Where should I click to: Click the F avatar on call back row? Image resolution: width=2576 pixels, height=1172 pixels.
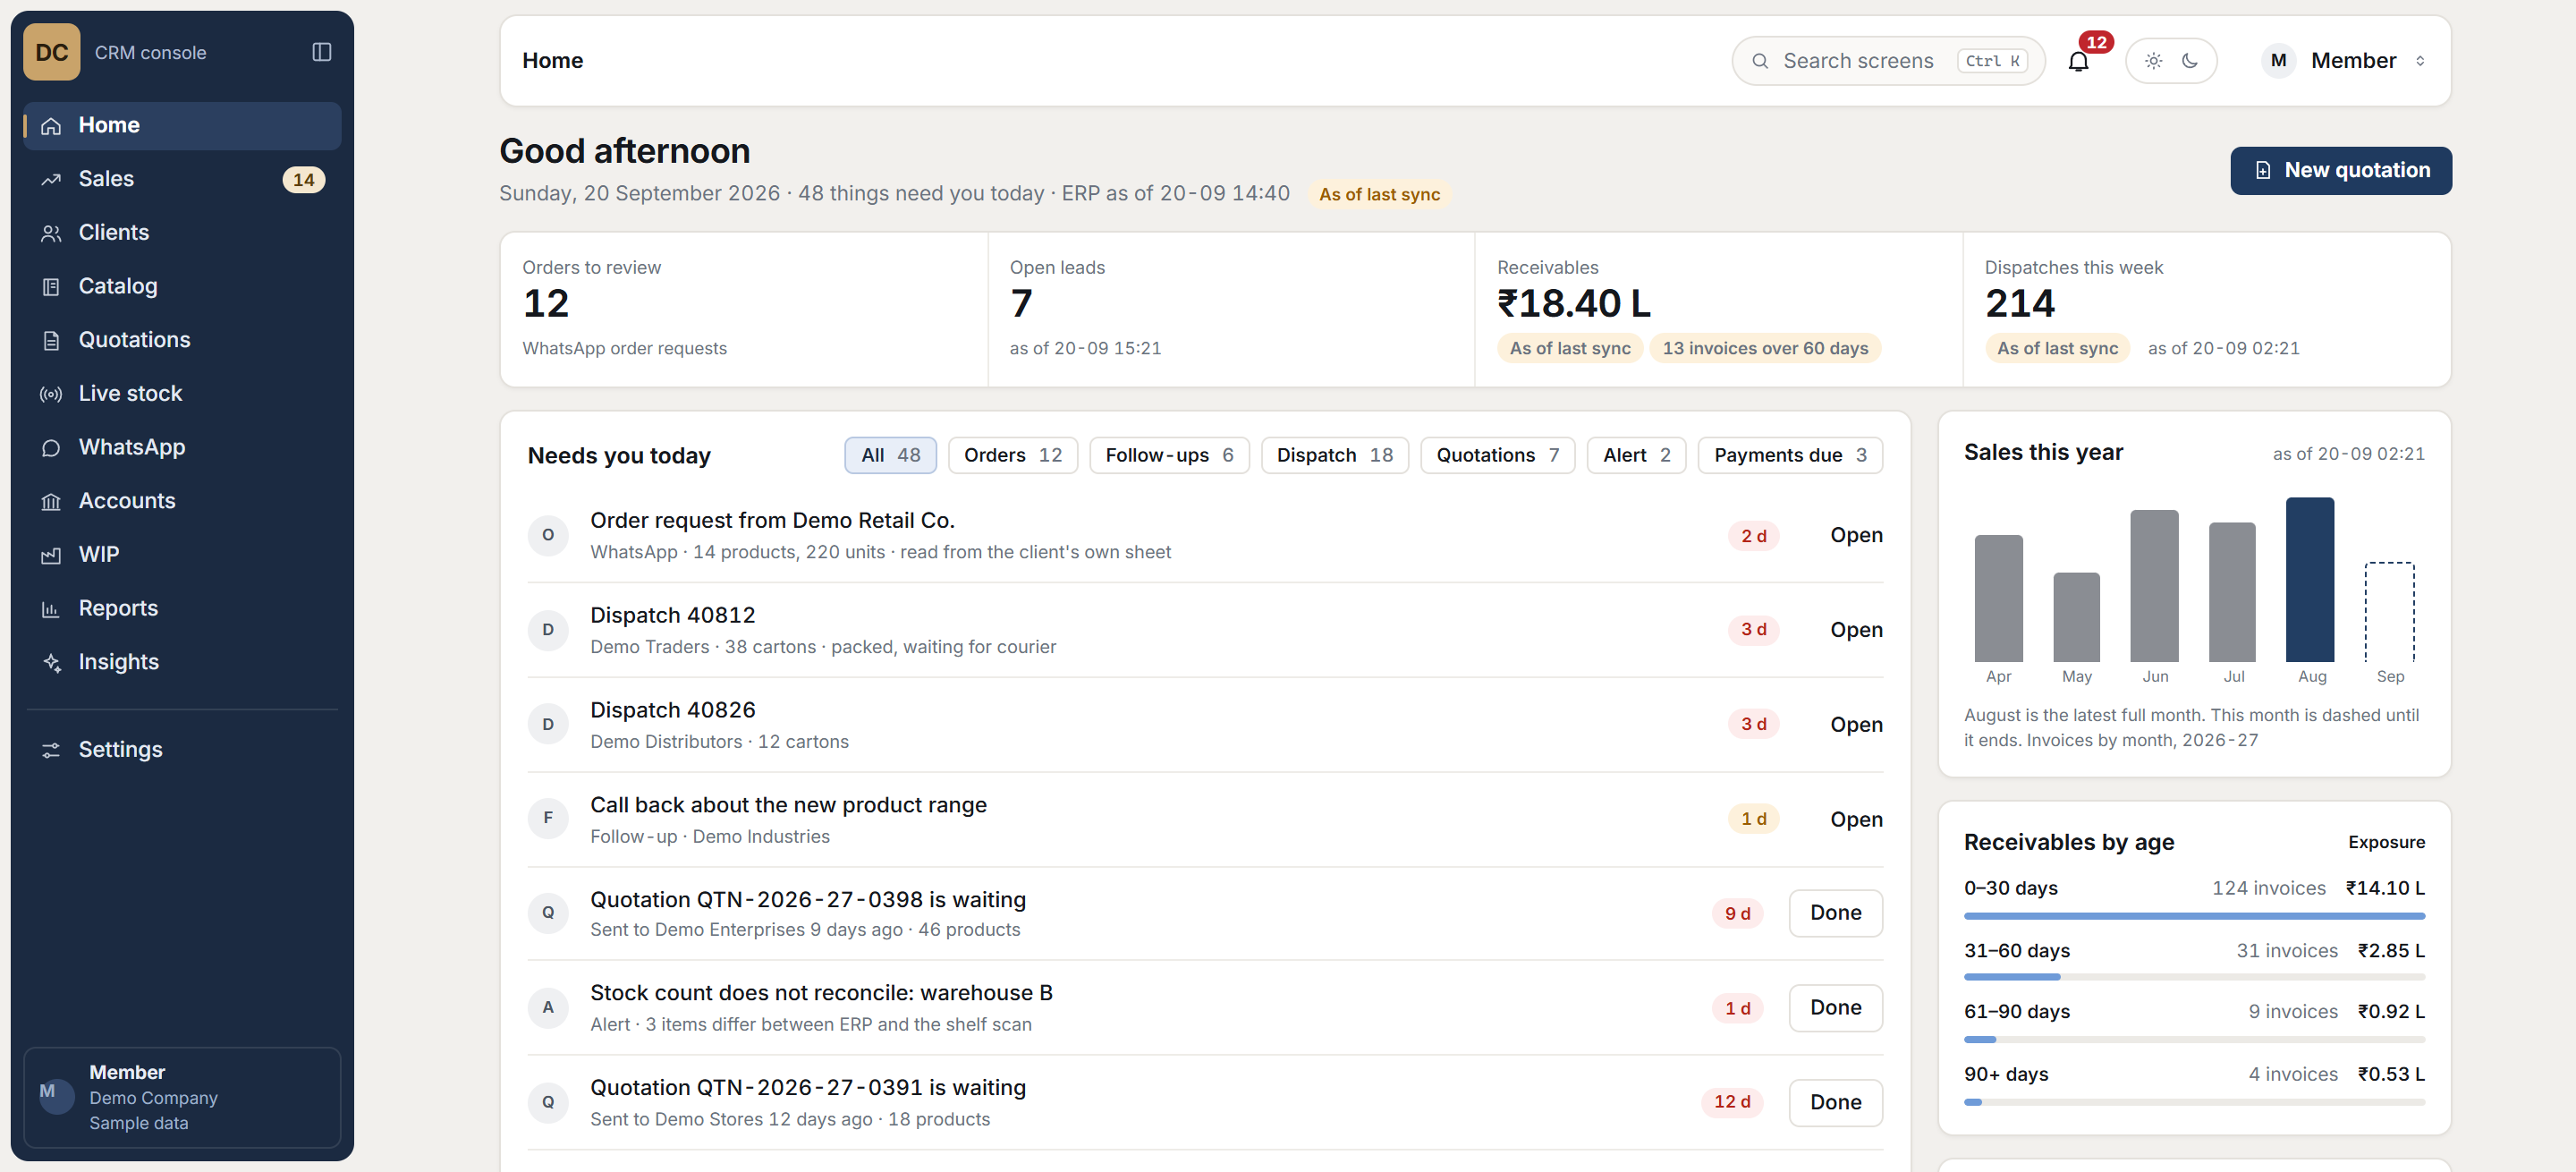[548, 819]
